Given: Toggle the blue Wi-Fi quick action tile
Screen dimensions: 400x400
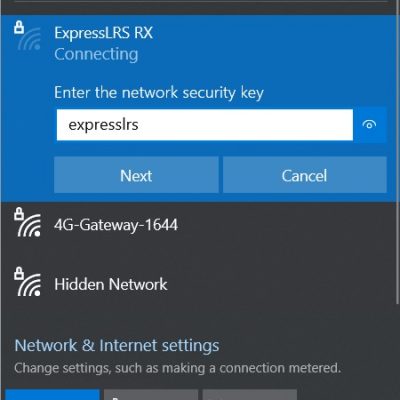Looking at the screenshot, I should pos(52,394).
